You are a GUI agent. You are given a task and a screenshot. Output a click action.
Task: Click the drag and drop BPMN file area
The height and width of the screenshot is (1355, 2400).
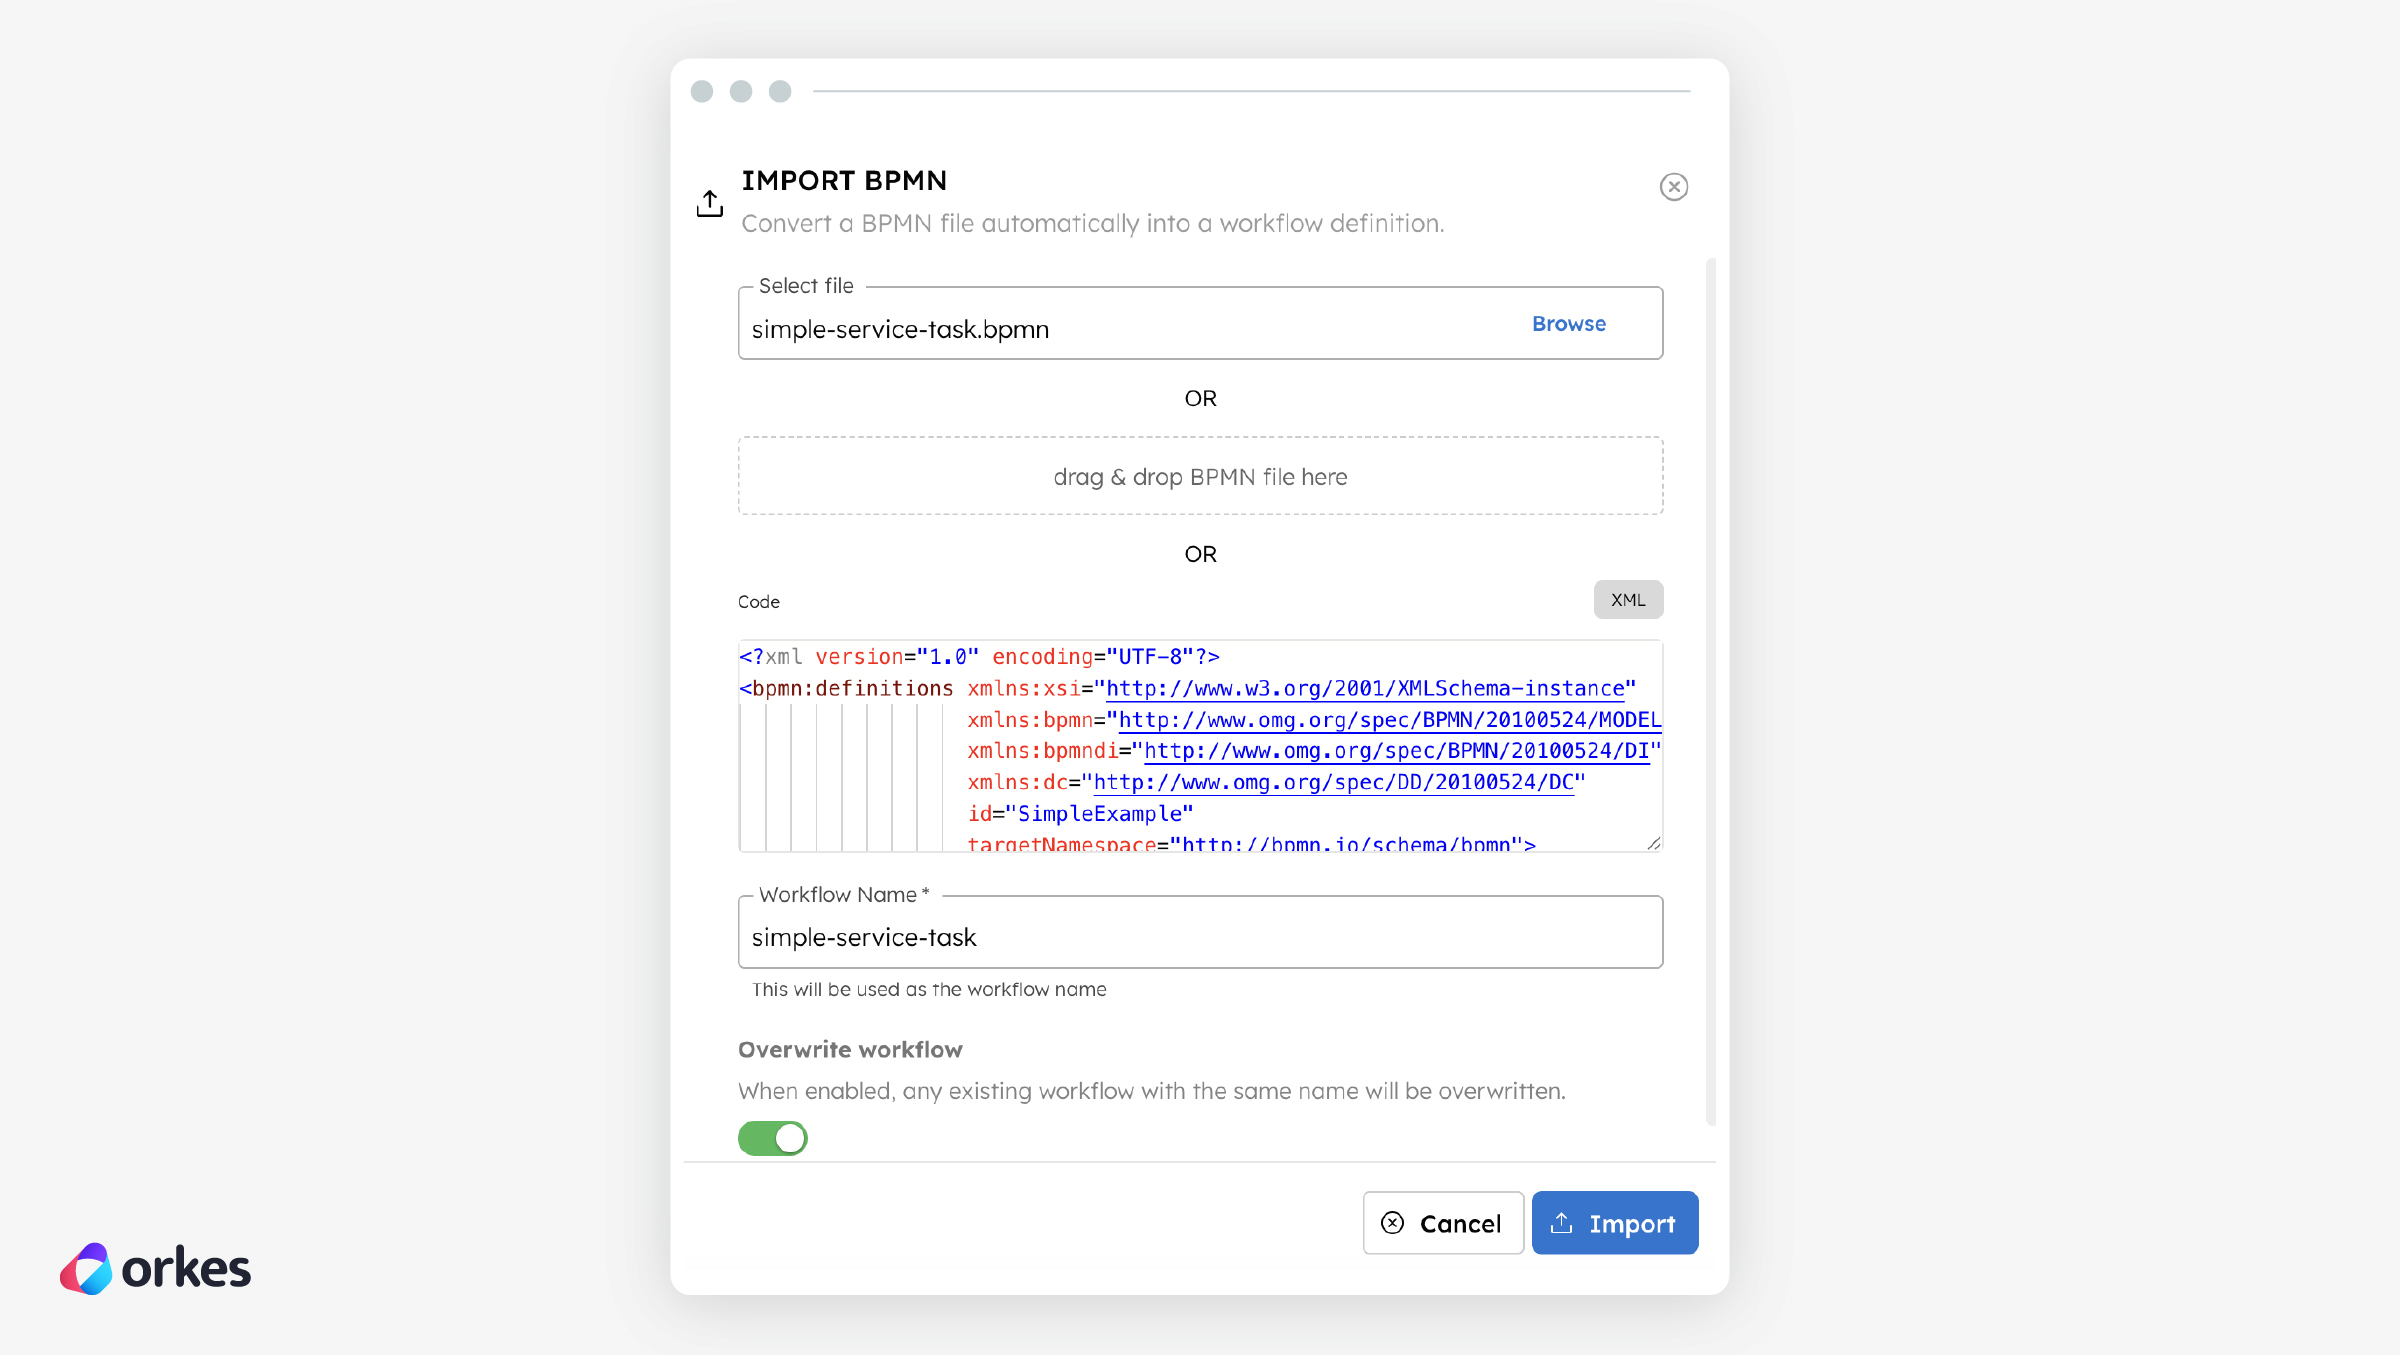coord(1200,476)
